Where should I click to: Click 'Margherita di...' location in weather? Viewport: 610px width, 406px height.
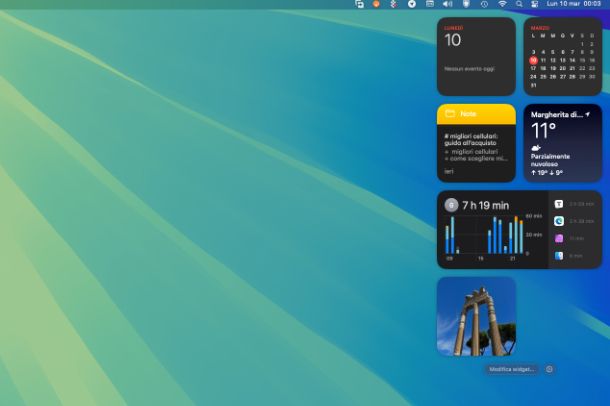coord(557,115)
